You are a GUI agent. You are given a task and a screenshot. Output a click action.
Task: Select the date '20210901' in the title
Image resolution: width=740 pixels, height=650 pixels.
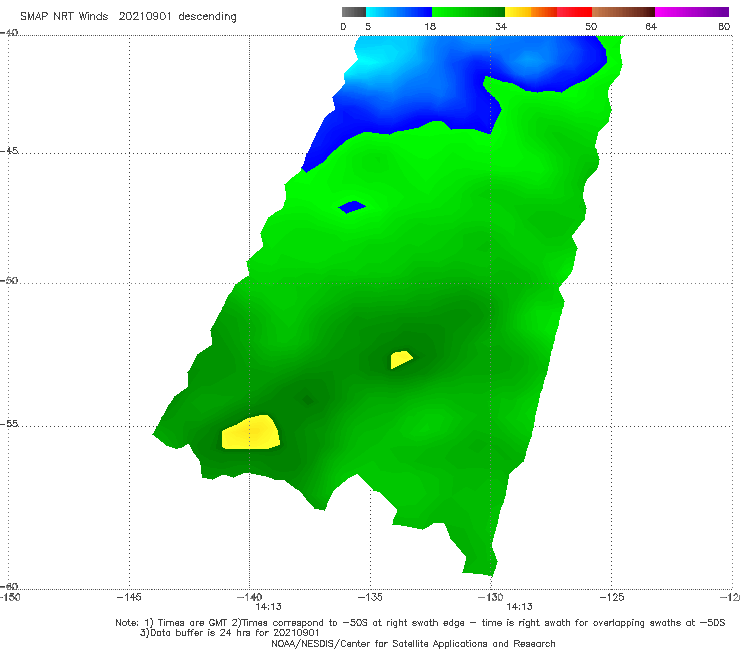pos(145,16)
